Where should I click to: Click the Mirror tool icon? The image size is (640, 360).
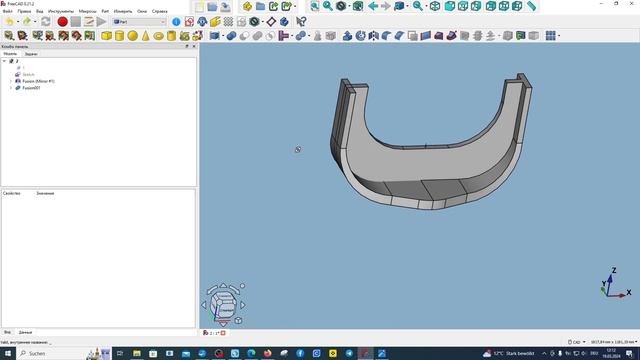(x=373, y=36)
